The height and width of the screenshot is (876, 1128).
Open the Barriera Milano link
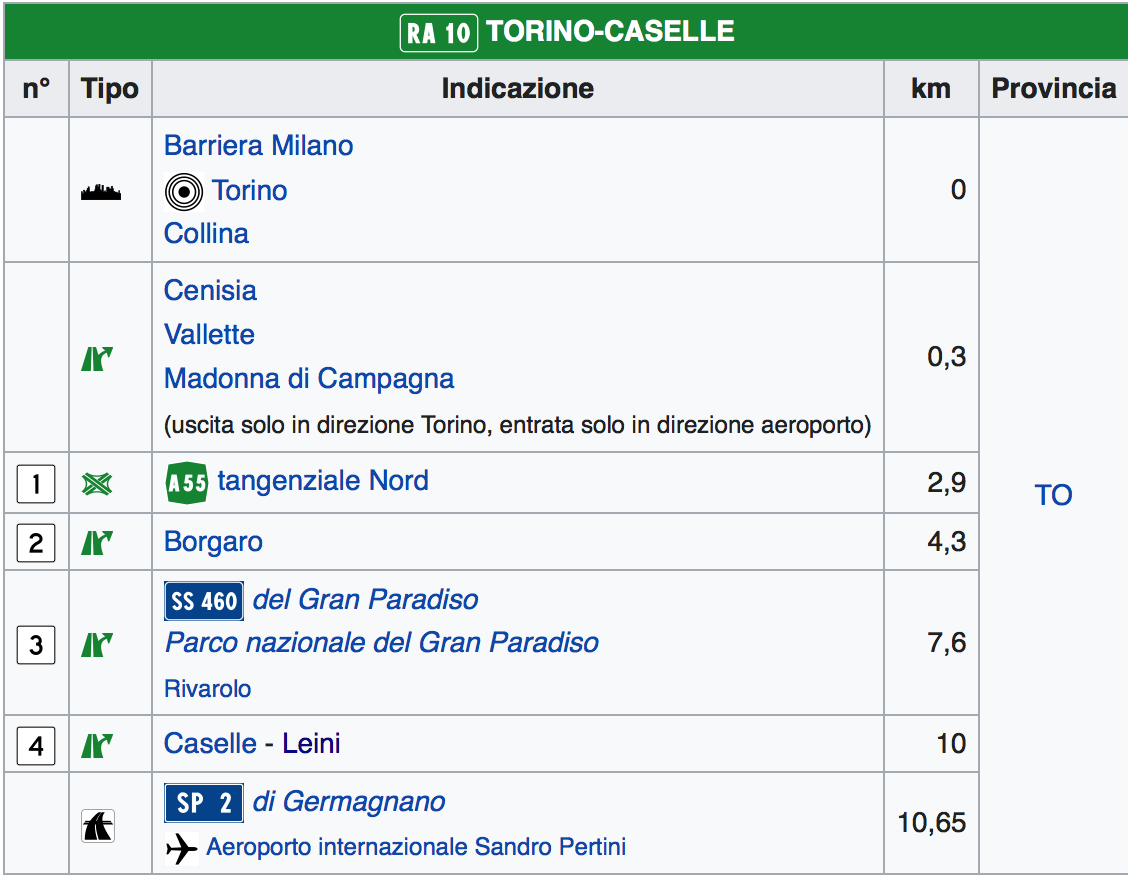pos(258,146)
